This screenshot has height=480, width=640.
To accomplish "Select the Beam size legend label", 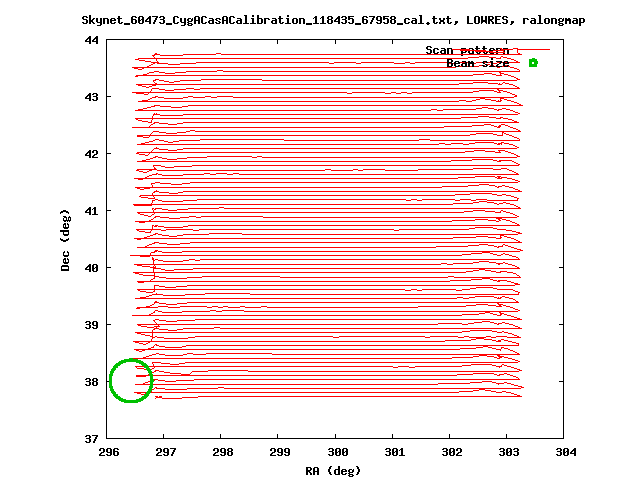I will point(477,63).
